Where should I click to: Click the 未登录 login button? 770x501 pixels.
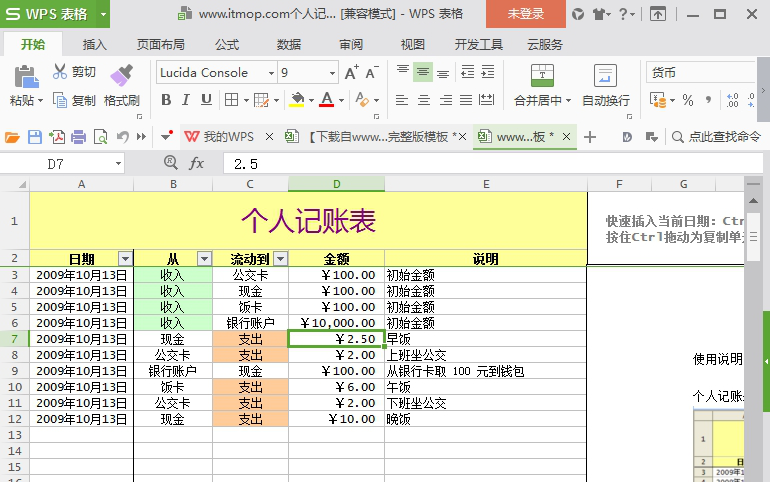(525, 14)
